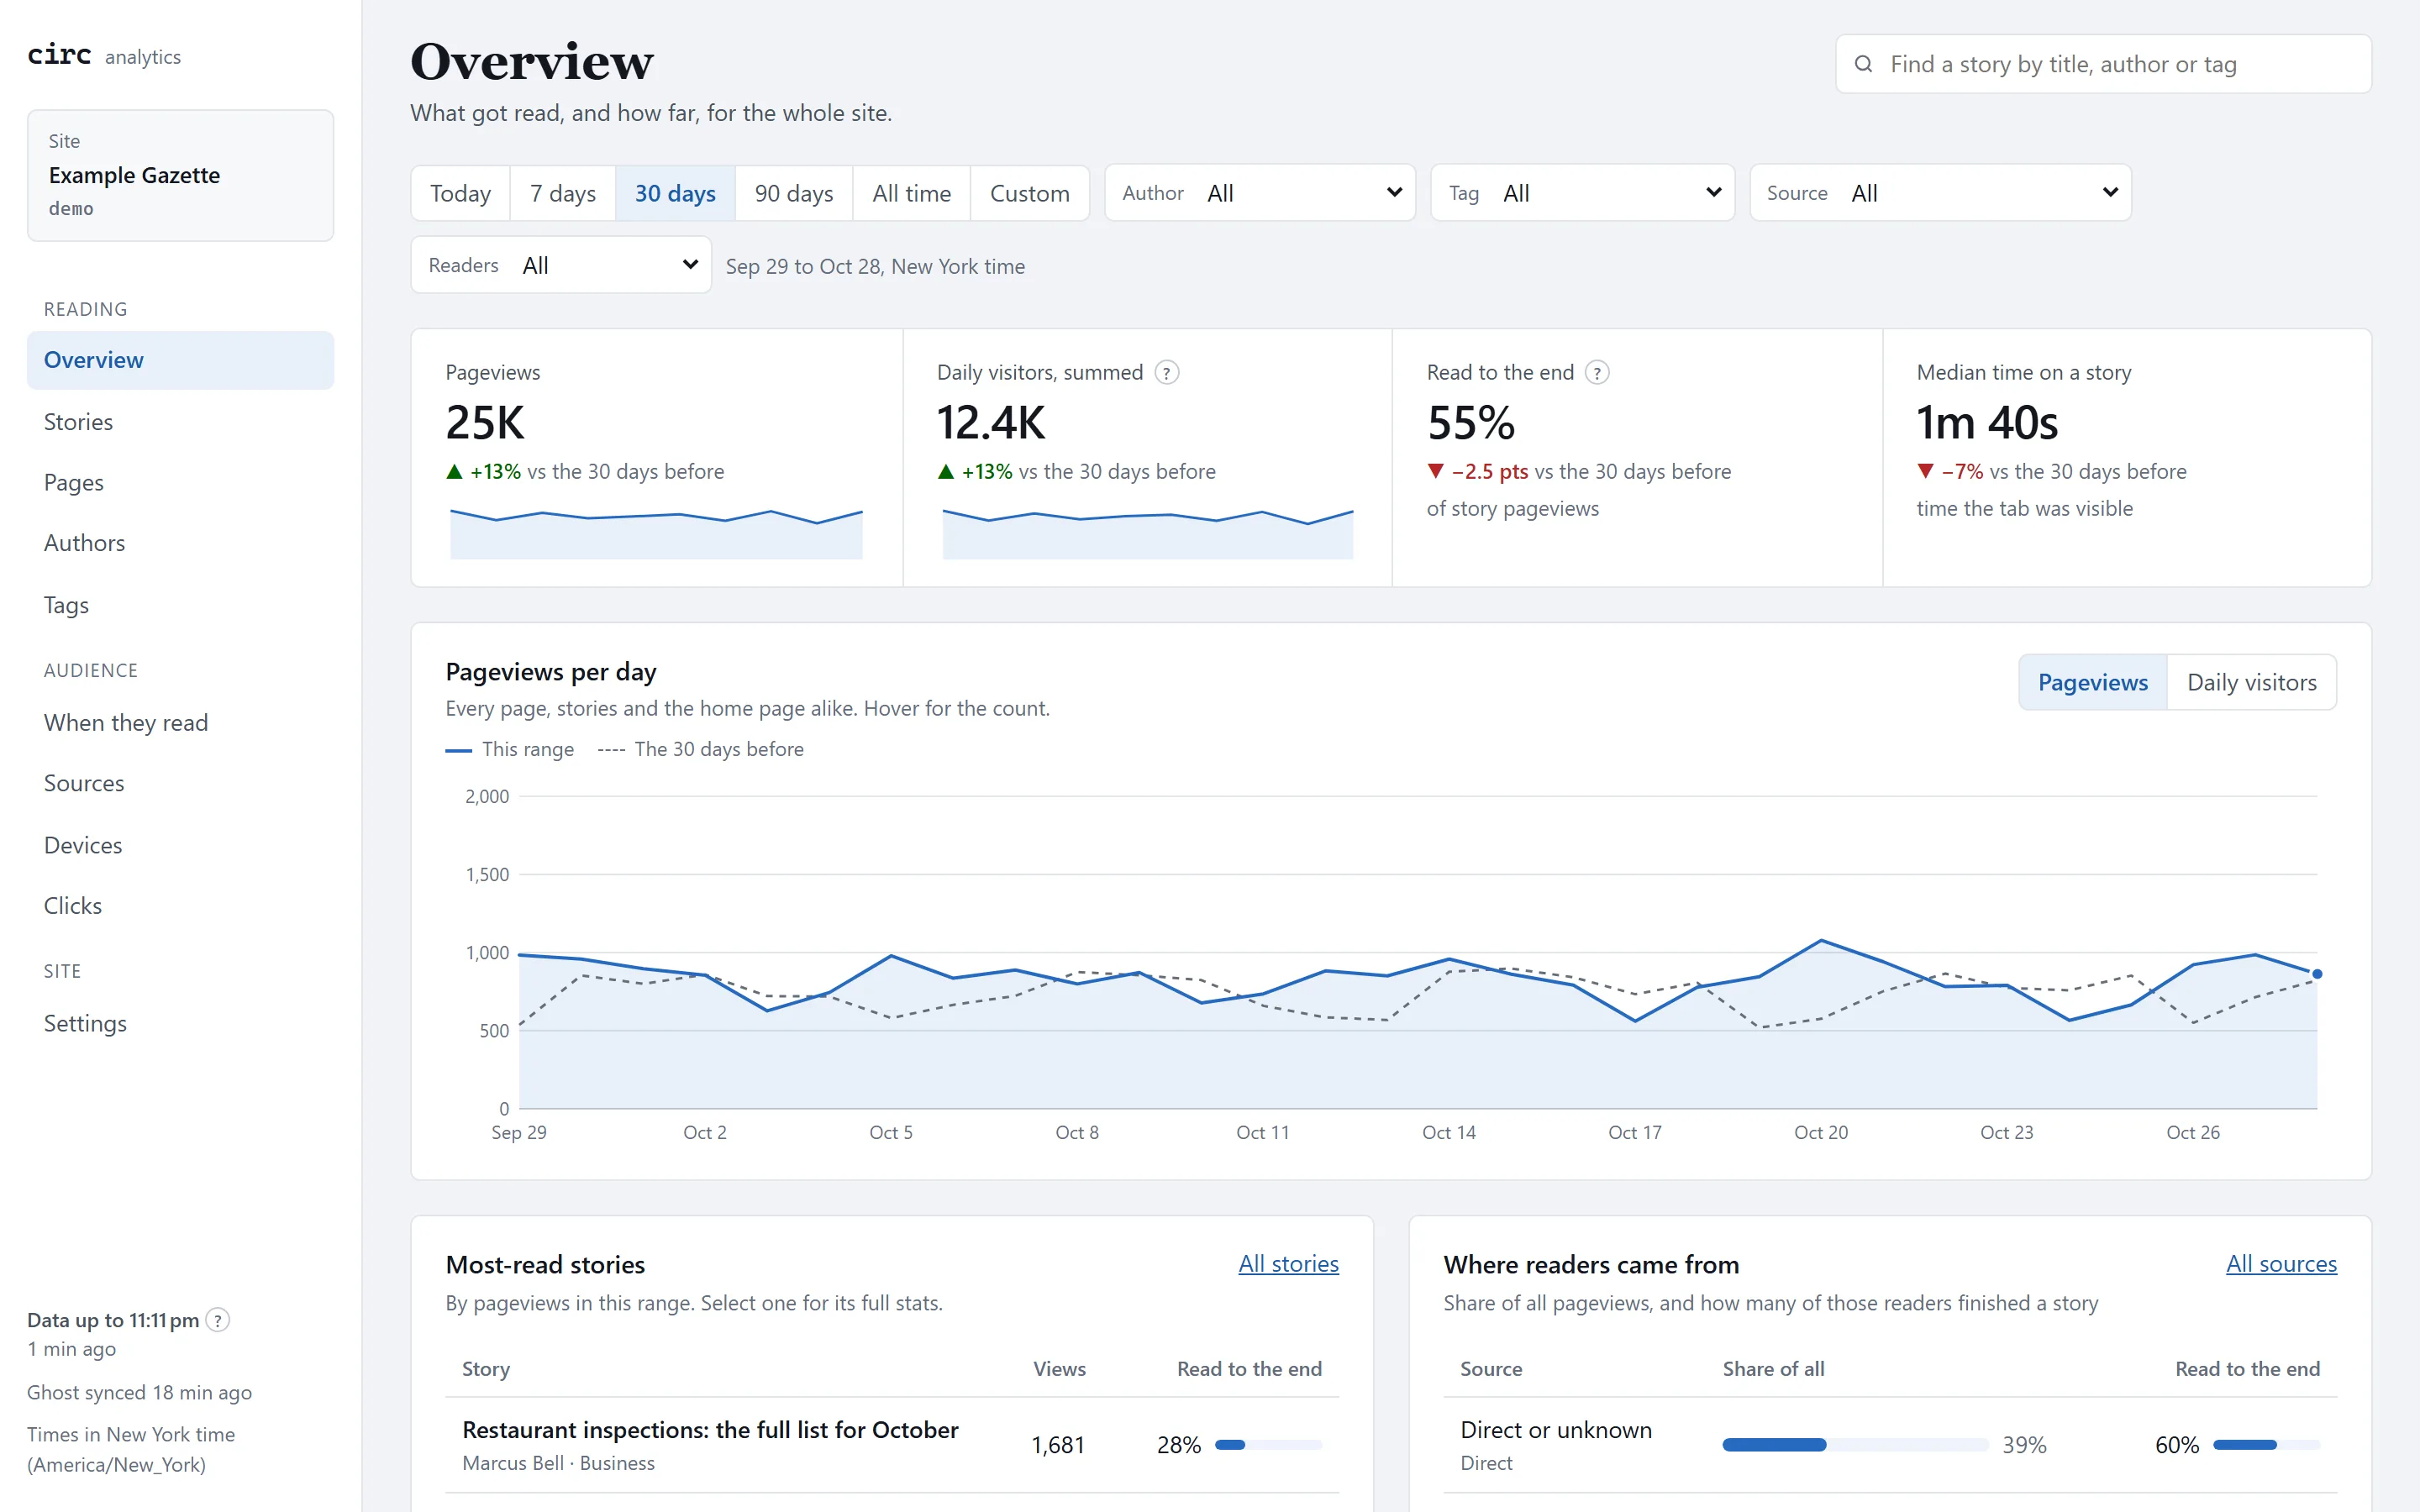Open When they read section
Image resolution: width=2420 pixels, height=1512 pixels.
point(180,722)
